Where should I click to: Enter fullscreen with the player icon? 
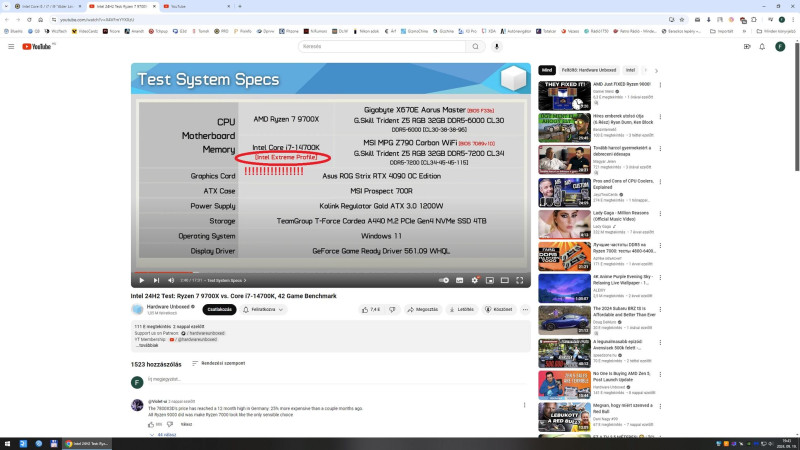pos(519,280)
